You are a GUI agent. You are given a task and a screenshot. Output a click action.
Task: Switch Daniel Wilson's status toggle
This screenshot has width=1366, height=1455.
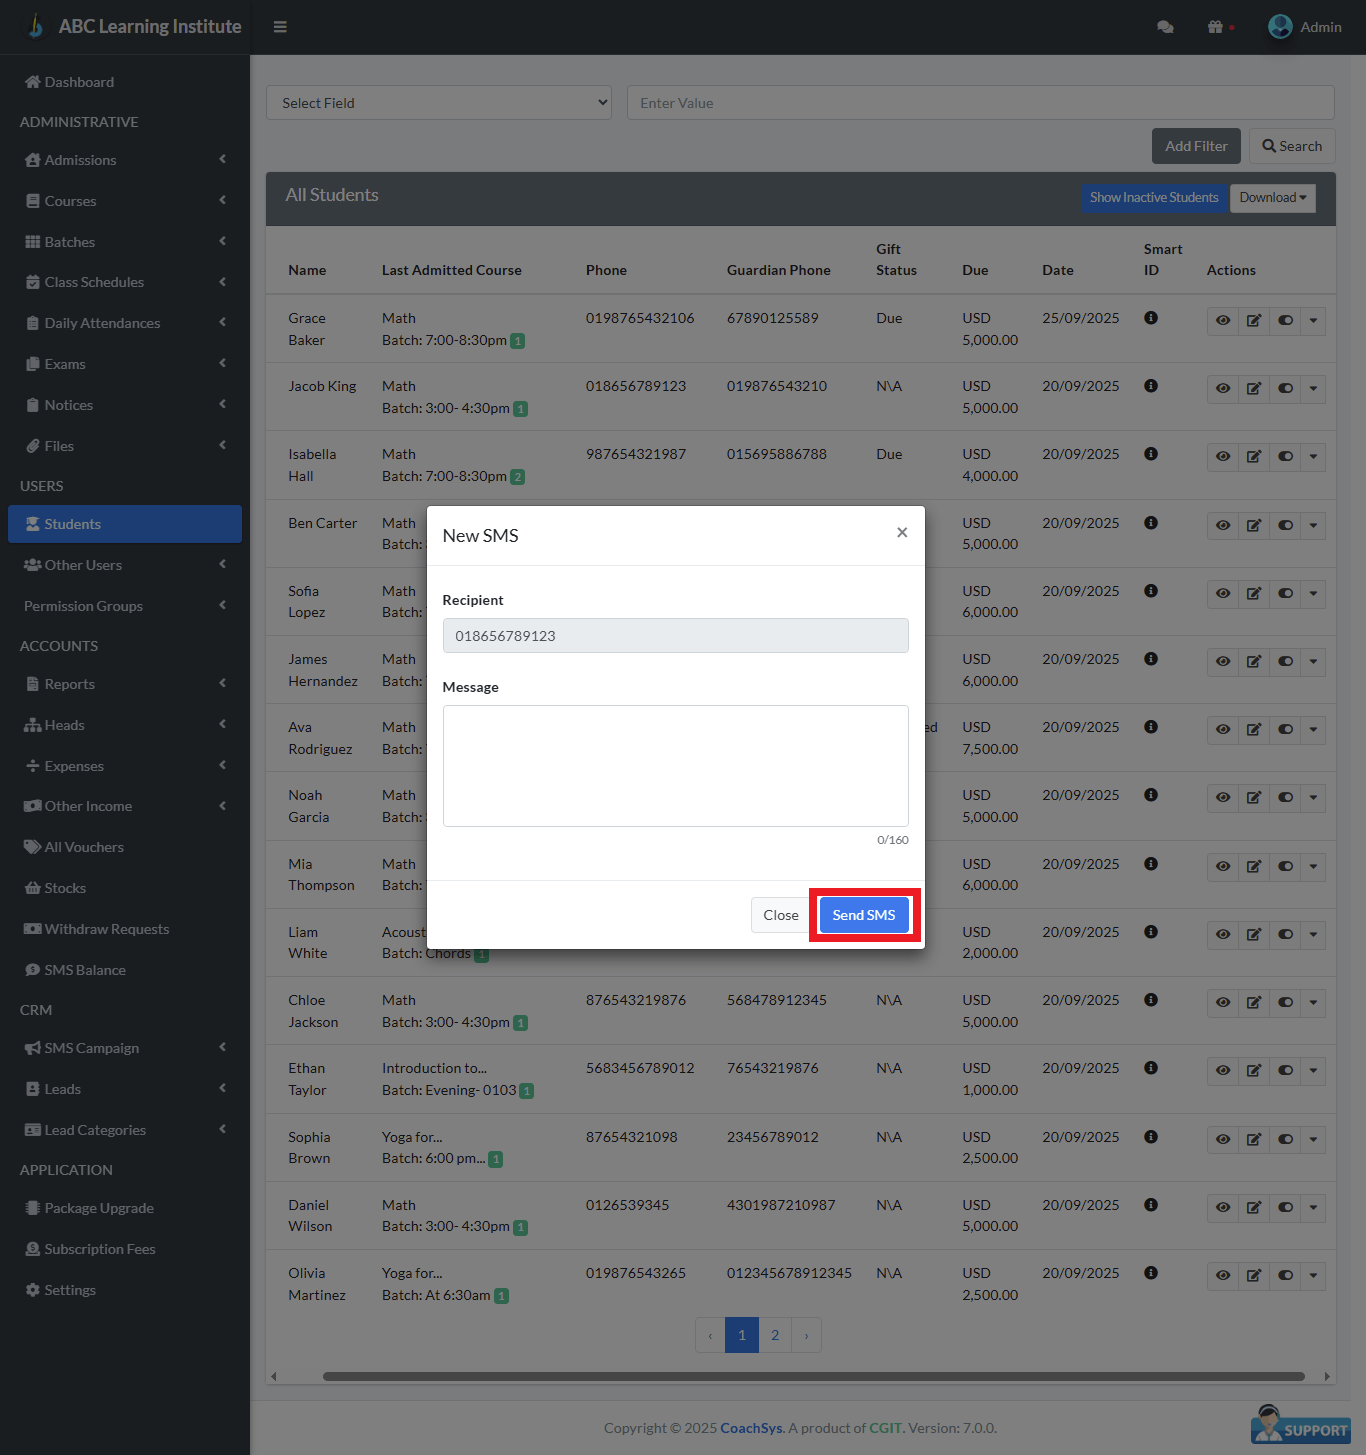(1285, 1208)
